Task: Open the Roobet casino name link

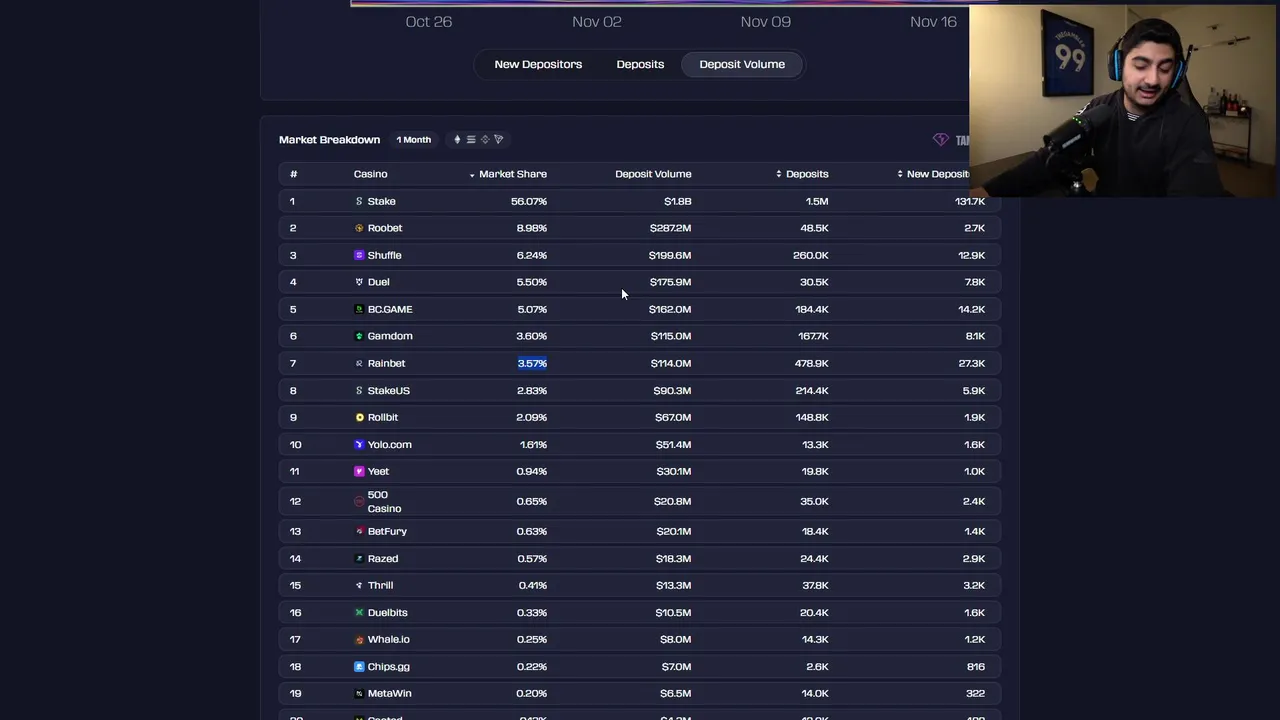Action: point(385,228)
